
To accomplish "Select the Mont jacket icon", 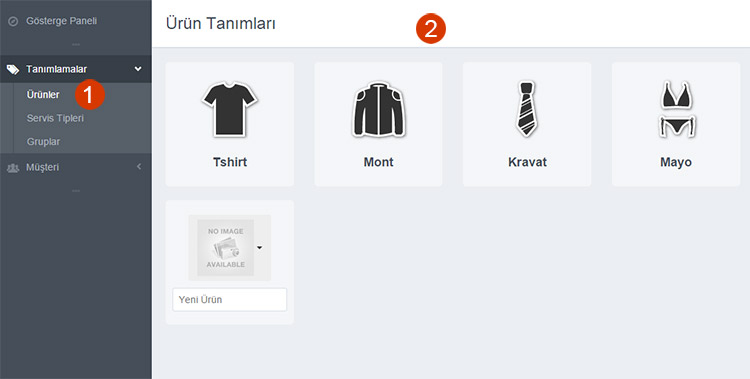I will pos(378,109).
